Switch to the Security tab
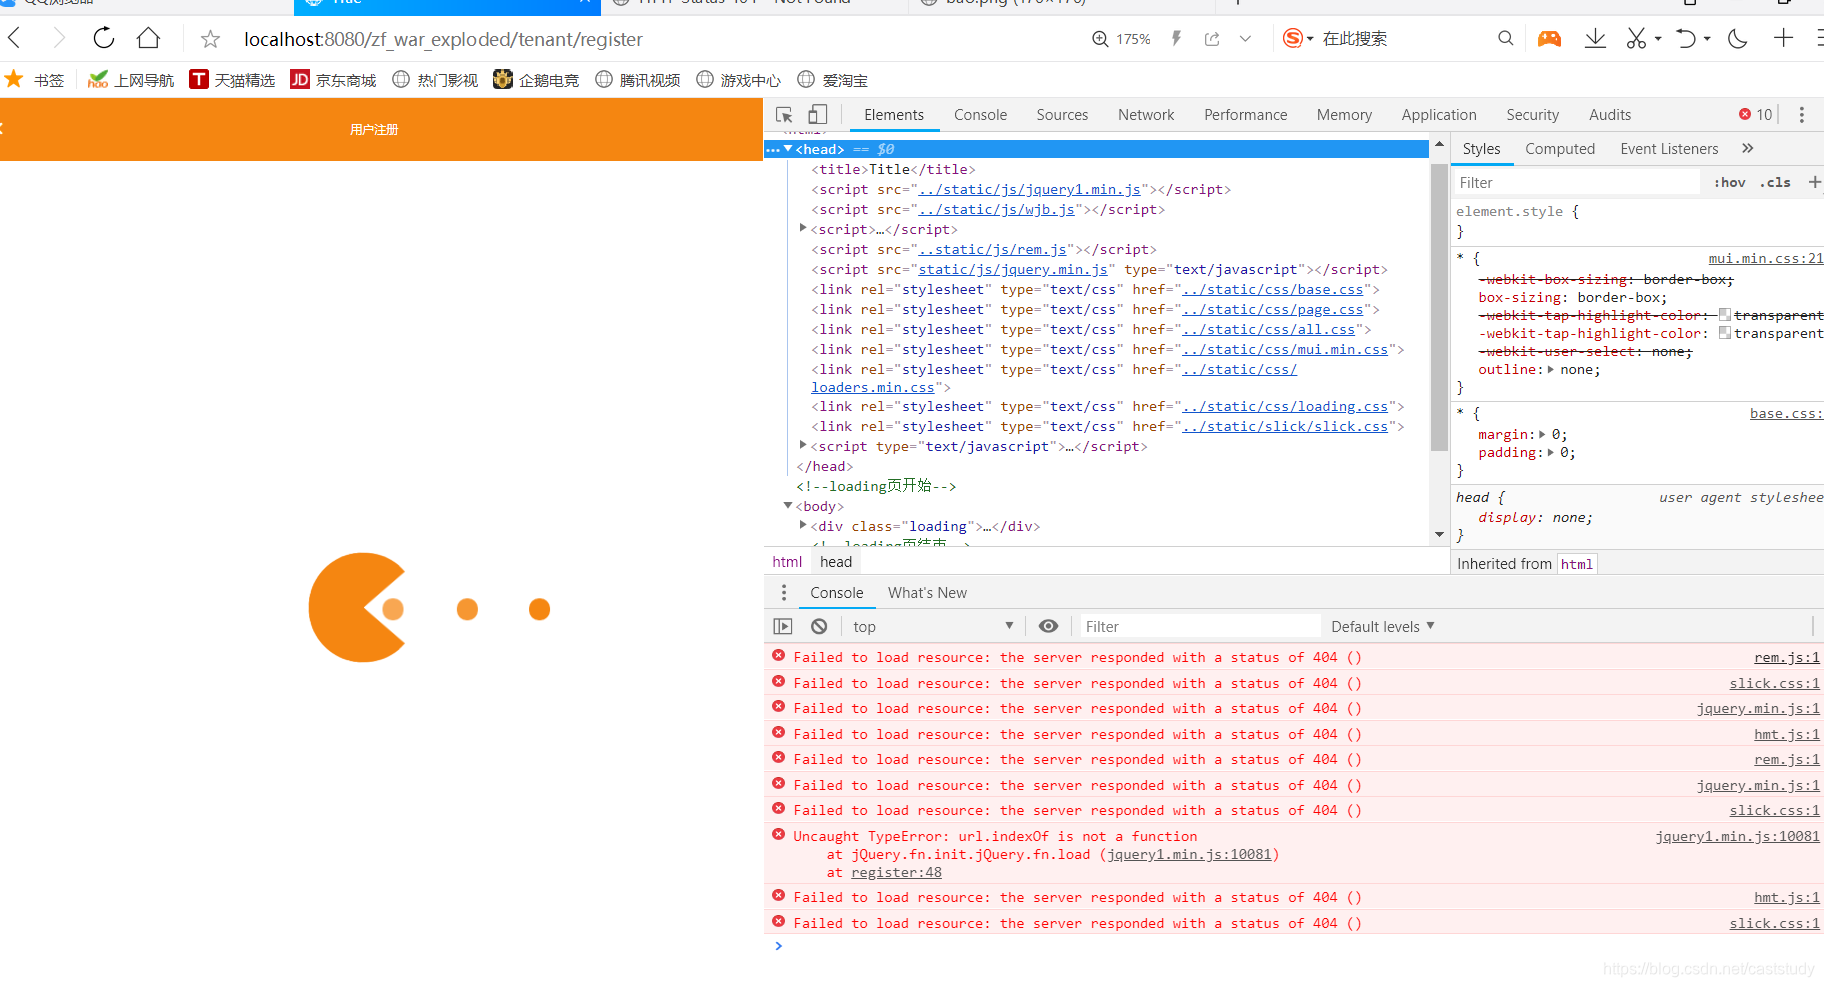Screen dimensions: 1824x987 click(x=1532, y=115)
